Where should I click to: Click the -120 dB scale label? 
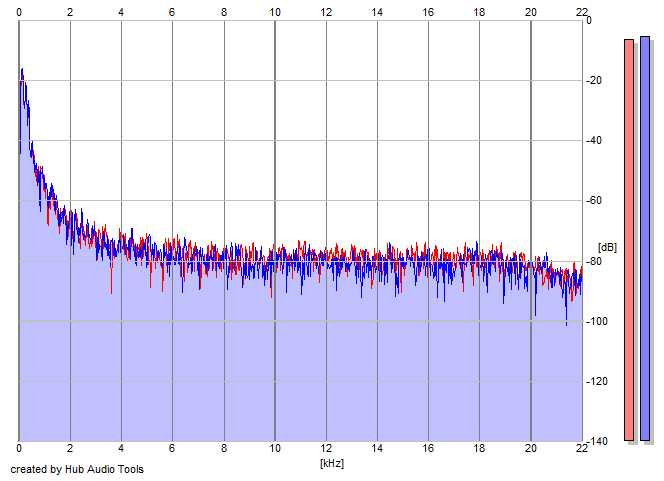point(596,381)
